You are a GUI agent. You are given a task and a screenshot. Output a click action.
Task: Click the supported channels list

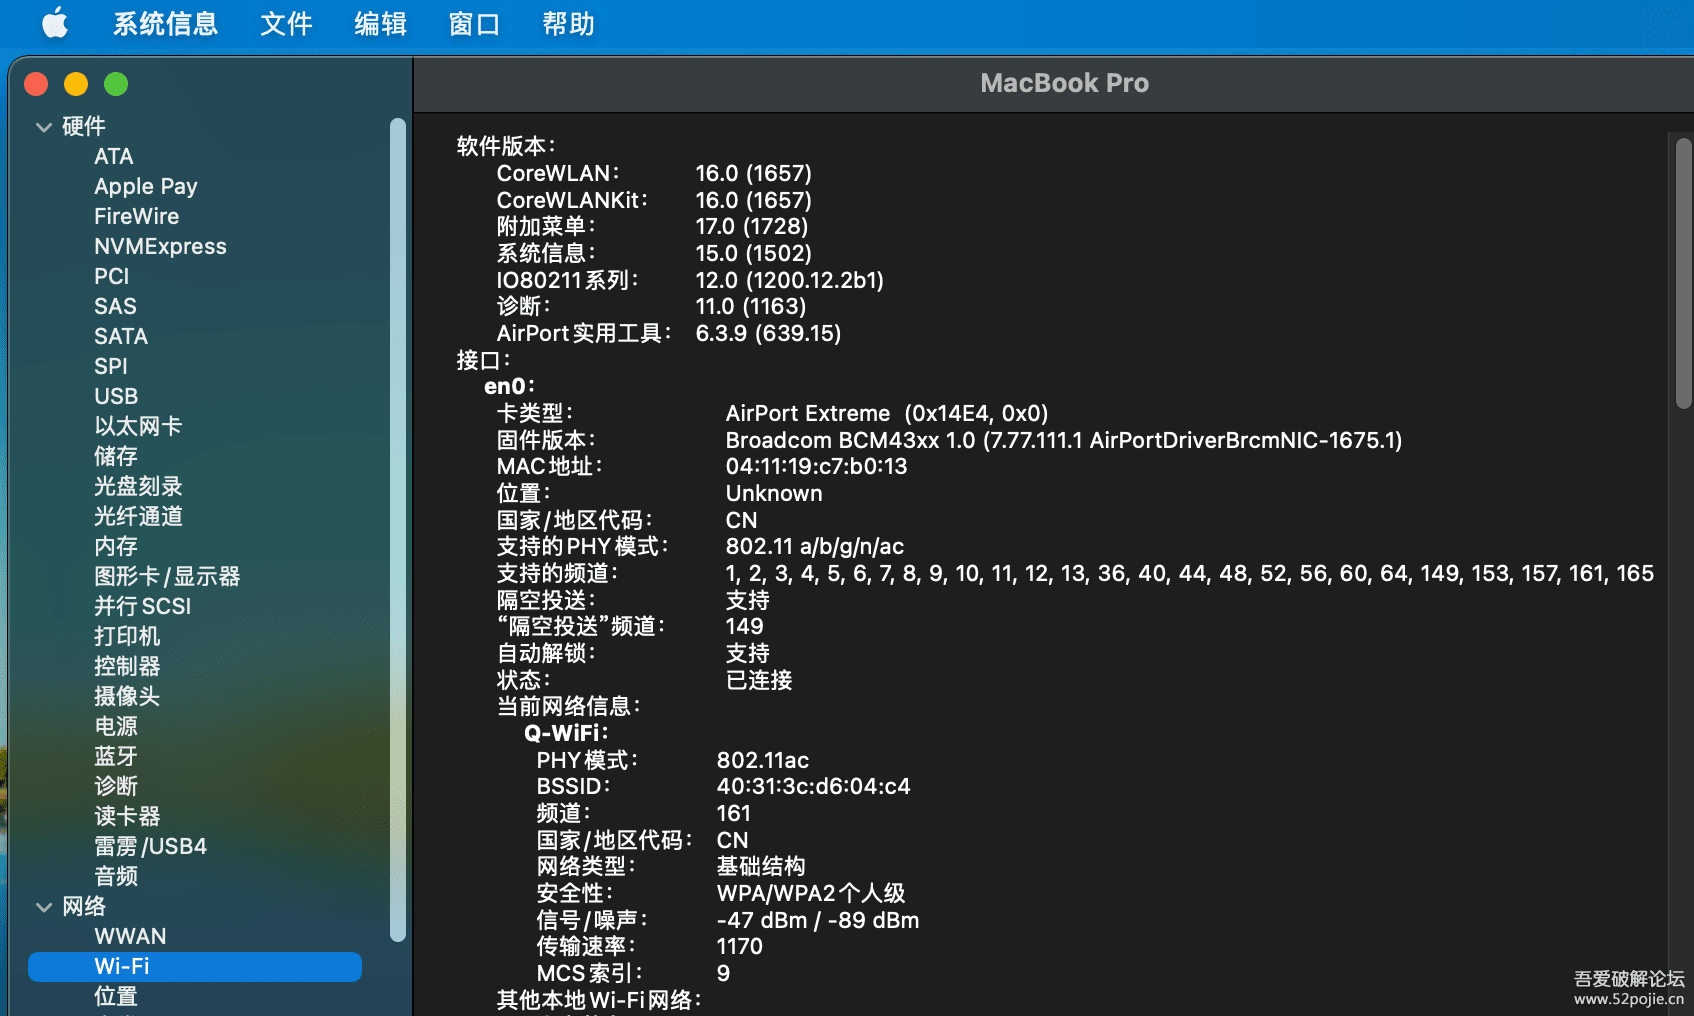coord(1189,574)
